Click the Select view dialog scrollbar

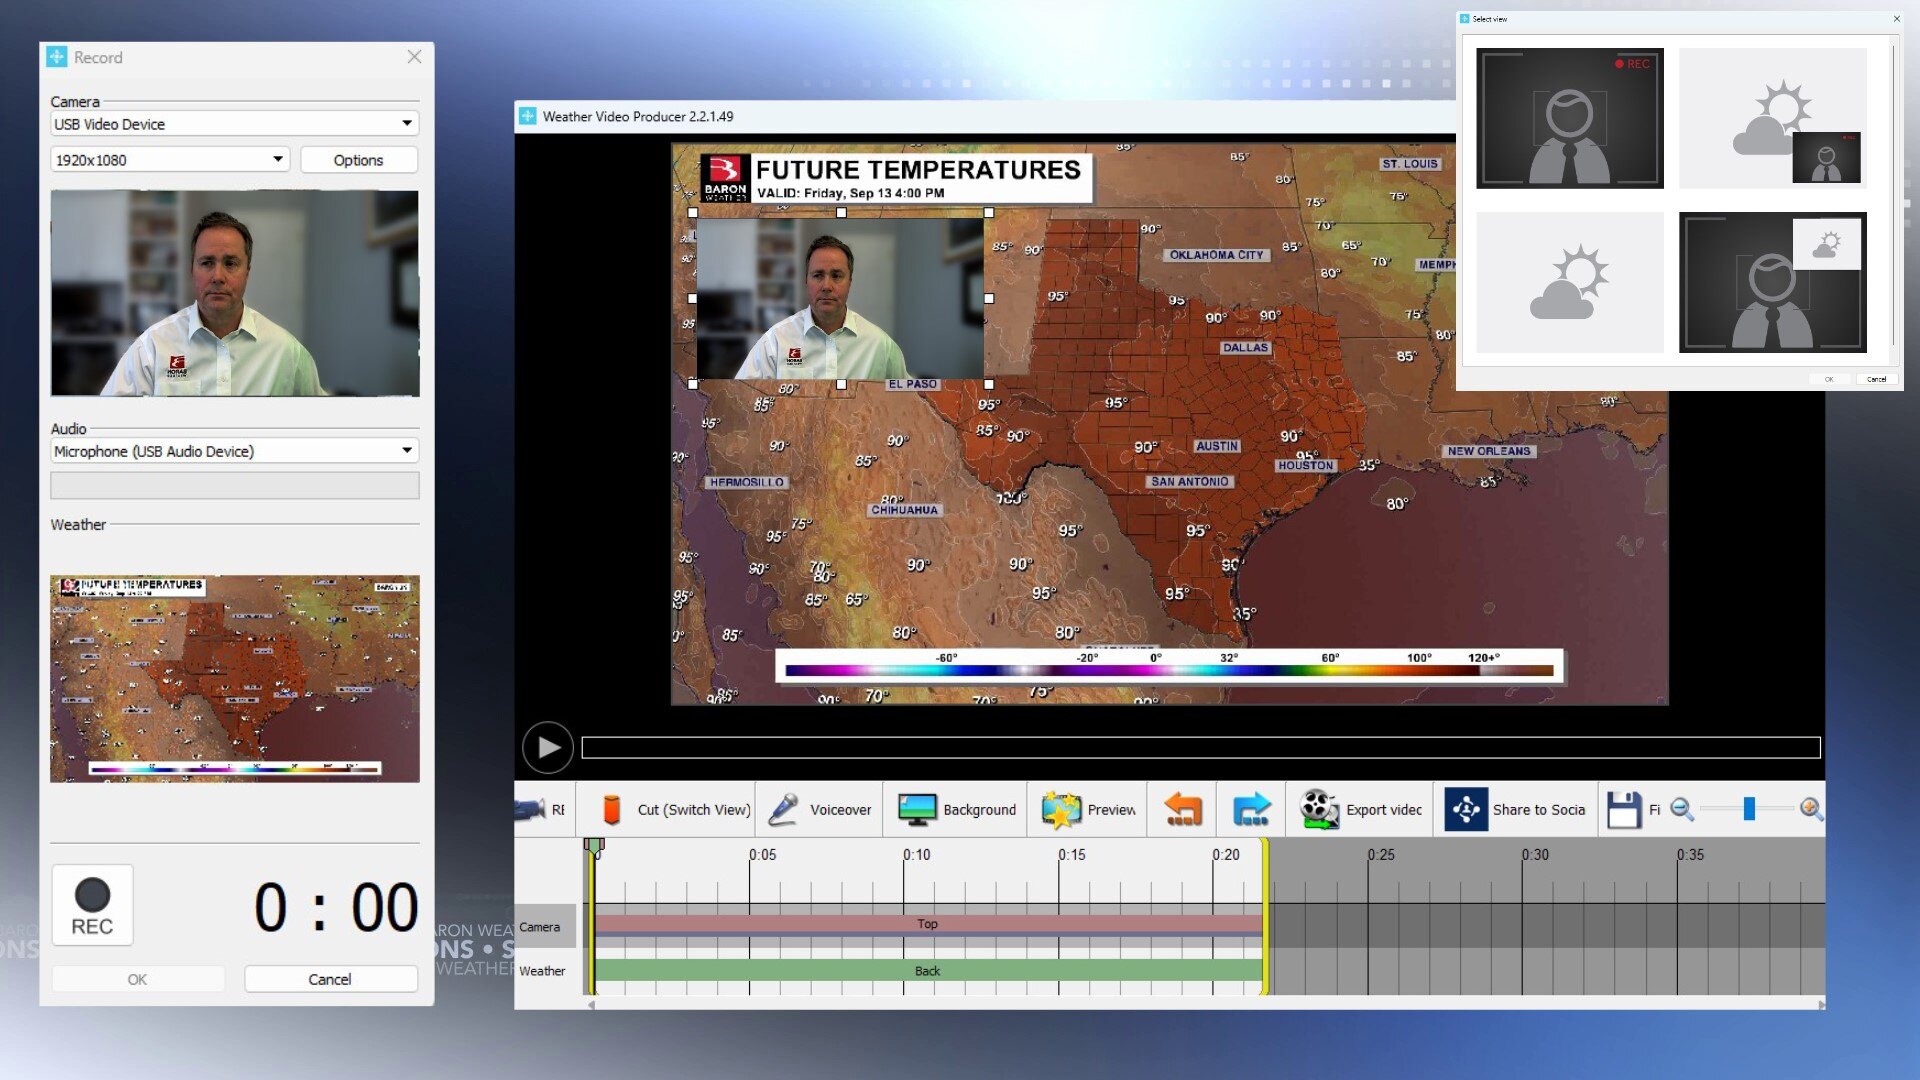[x=1892, y=195]
